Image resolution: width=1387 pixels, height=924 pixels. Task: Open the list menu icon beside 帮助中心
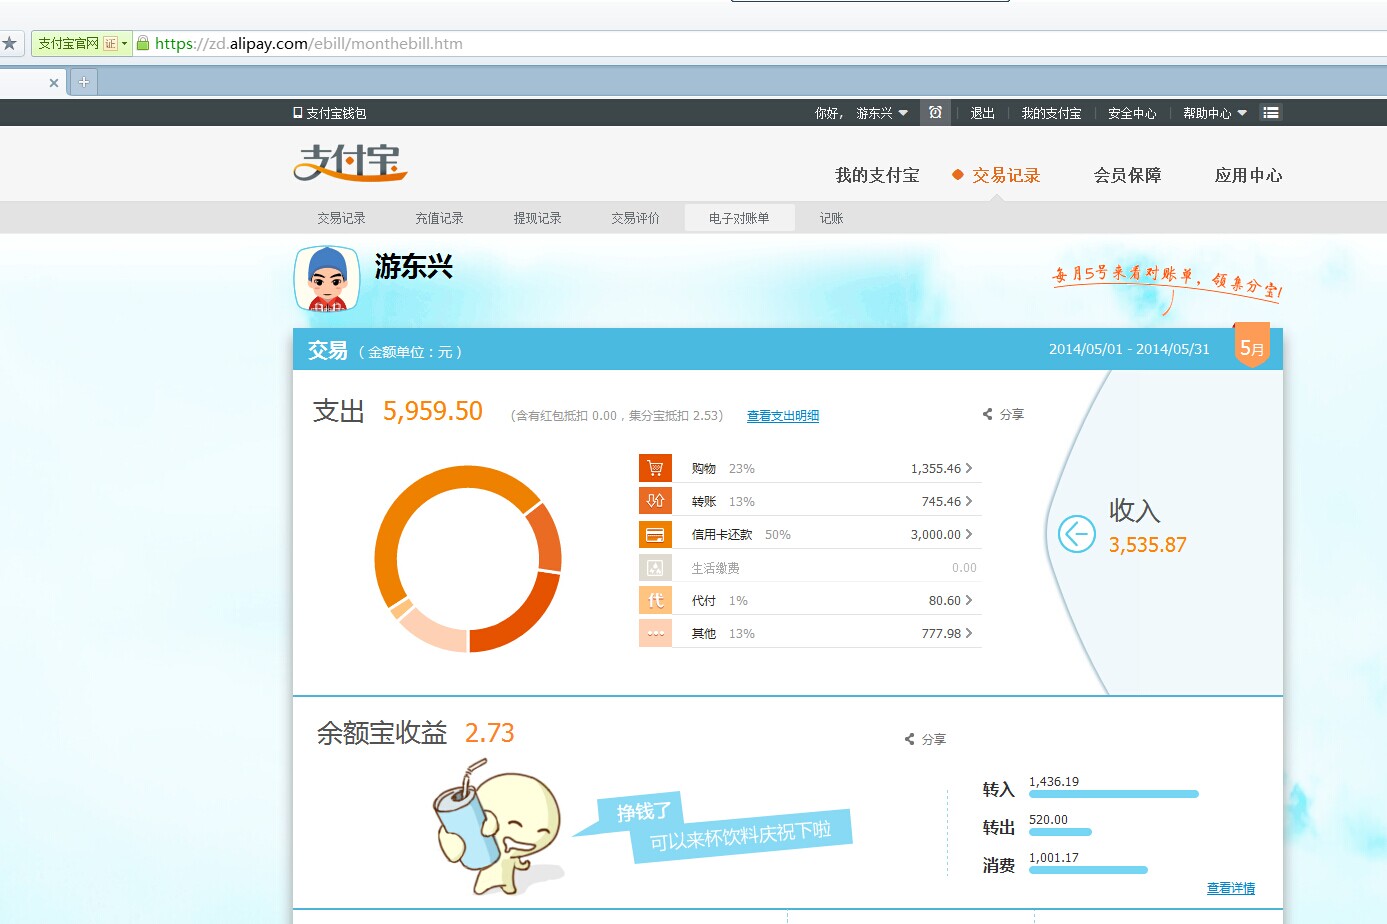(x=1271, y=113)
